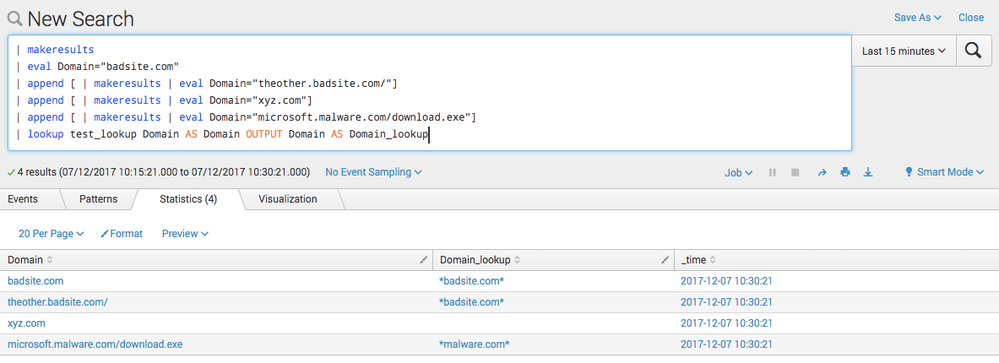Click timestamp in microsoft.malware.com row

coord(726,344)
